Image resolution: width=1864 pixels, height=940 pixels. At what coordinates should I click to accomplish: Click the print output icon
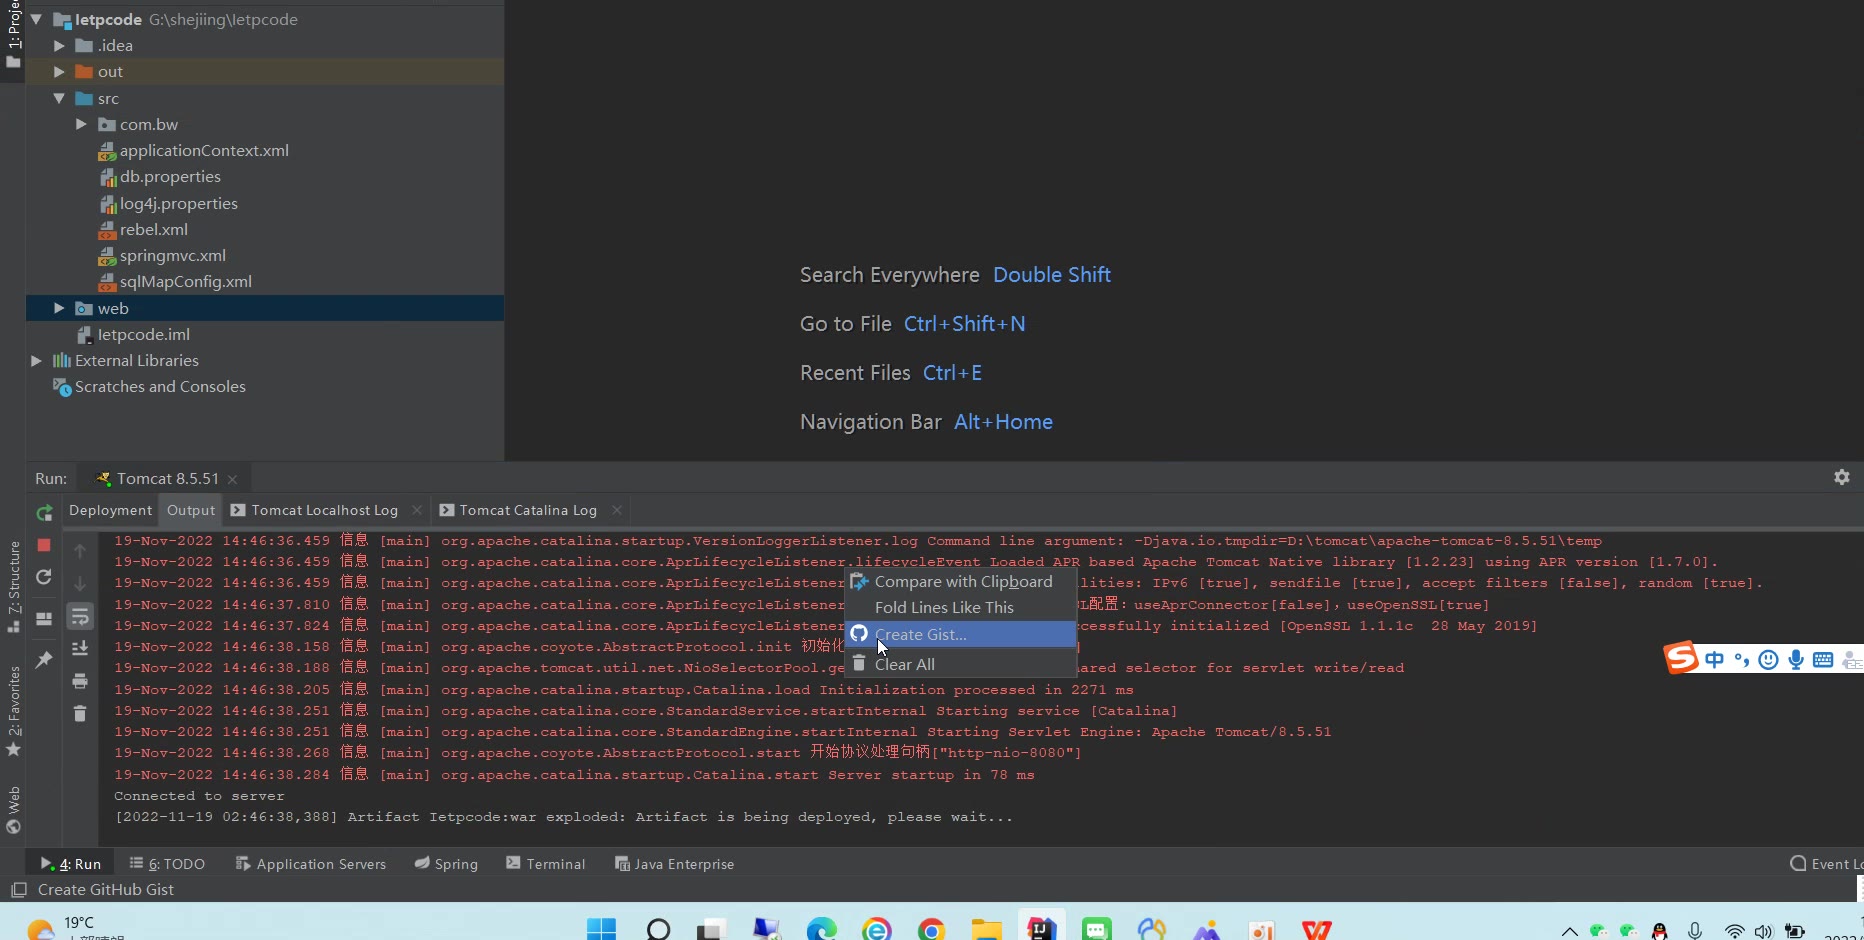click(80, 682)
